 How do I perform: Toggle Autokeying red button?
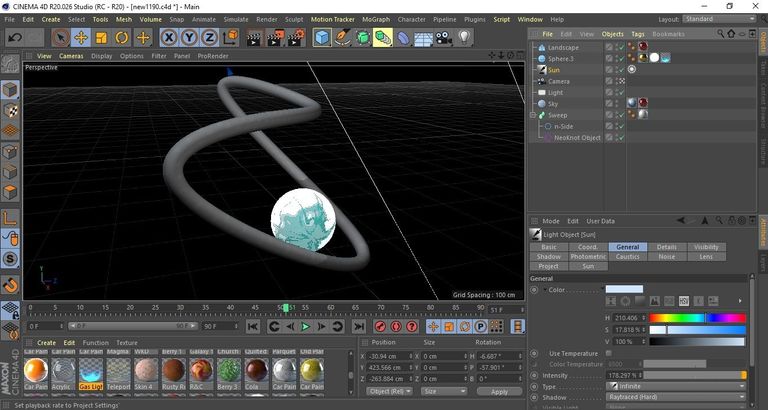(396, 326)
